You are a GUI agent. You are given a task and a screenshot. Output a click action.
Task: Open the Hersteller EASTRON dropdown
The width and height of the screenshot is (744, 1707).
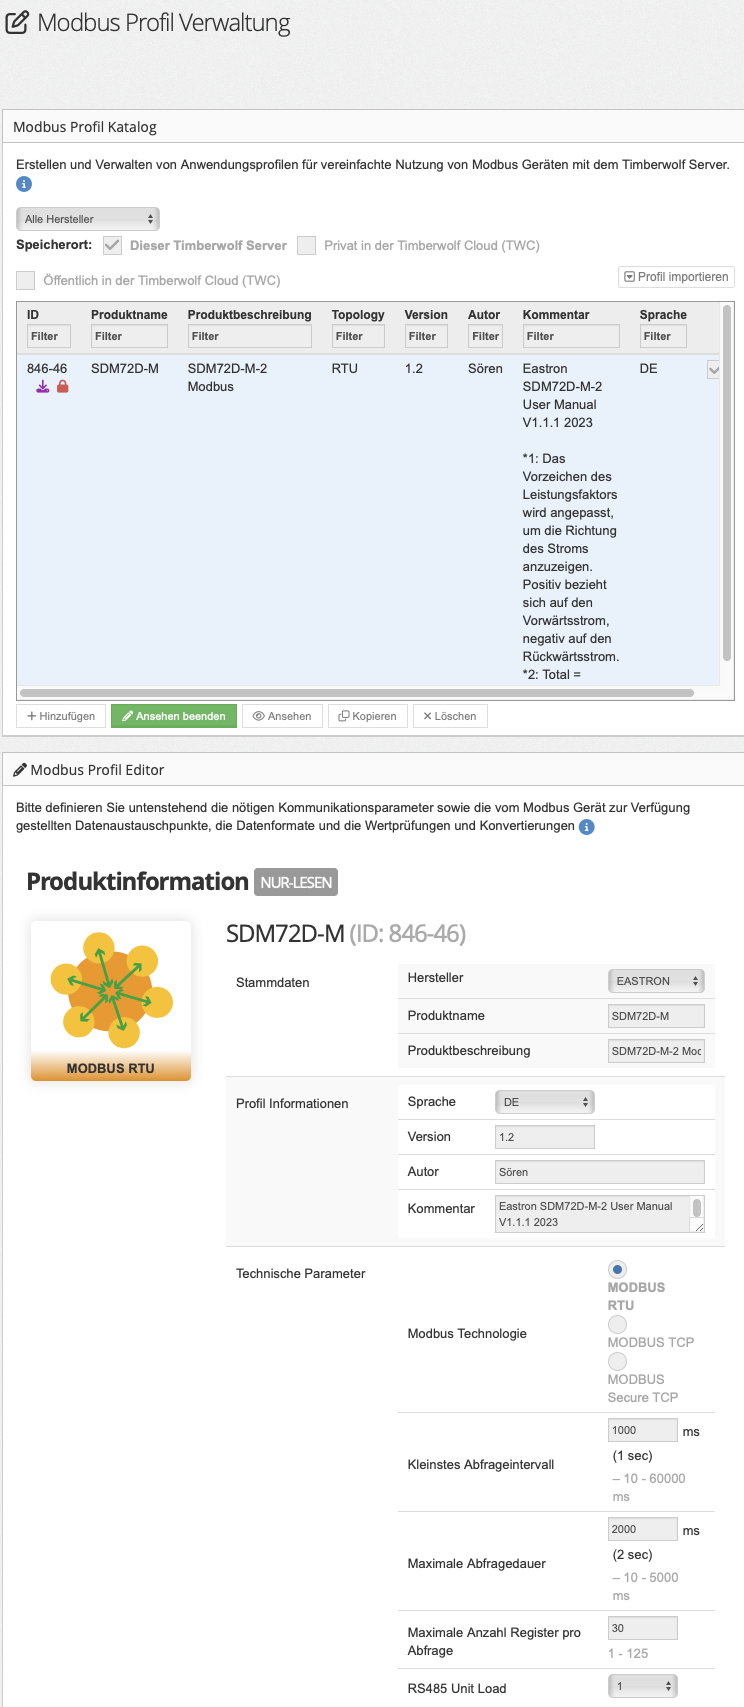coord(656,981)
